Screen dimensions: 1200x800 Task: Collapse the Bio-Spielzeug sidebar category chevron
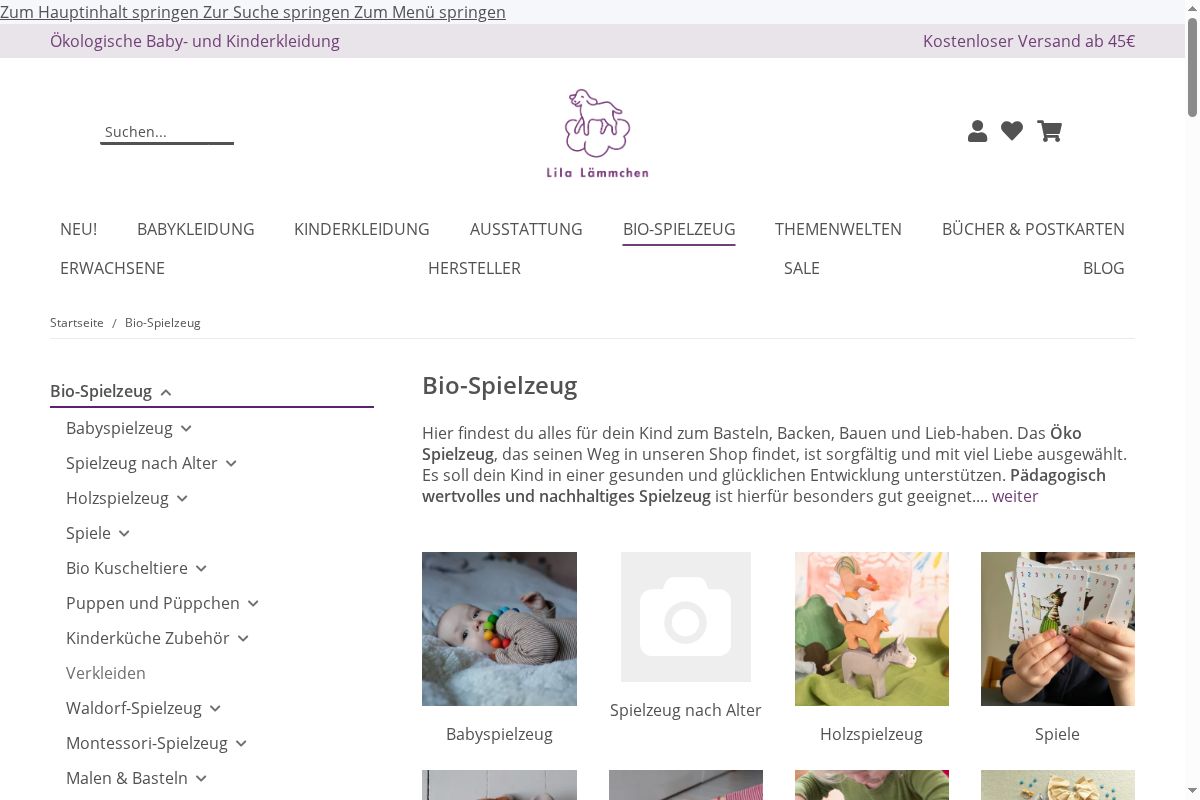click(166, 392)
